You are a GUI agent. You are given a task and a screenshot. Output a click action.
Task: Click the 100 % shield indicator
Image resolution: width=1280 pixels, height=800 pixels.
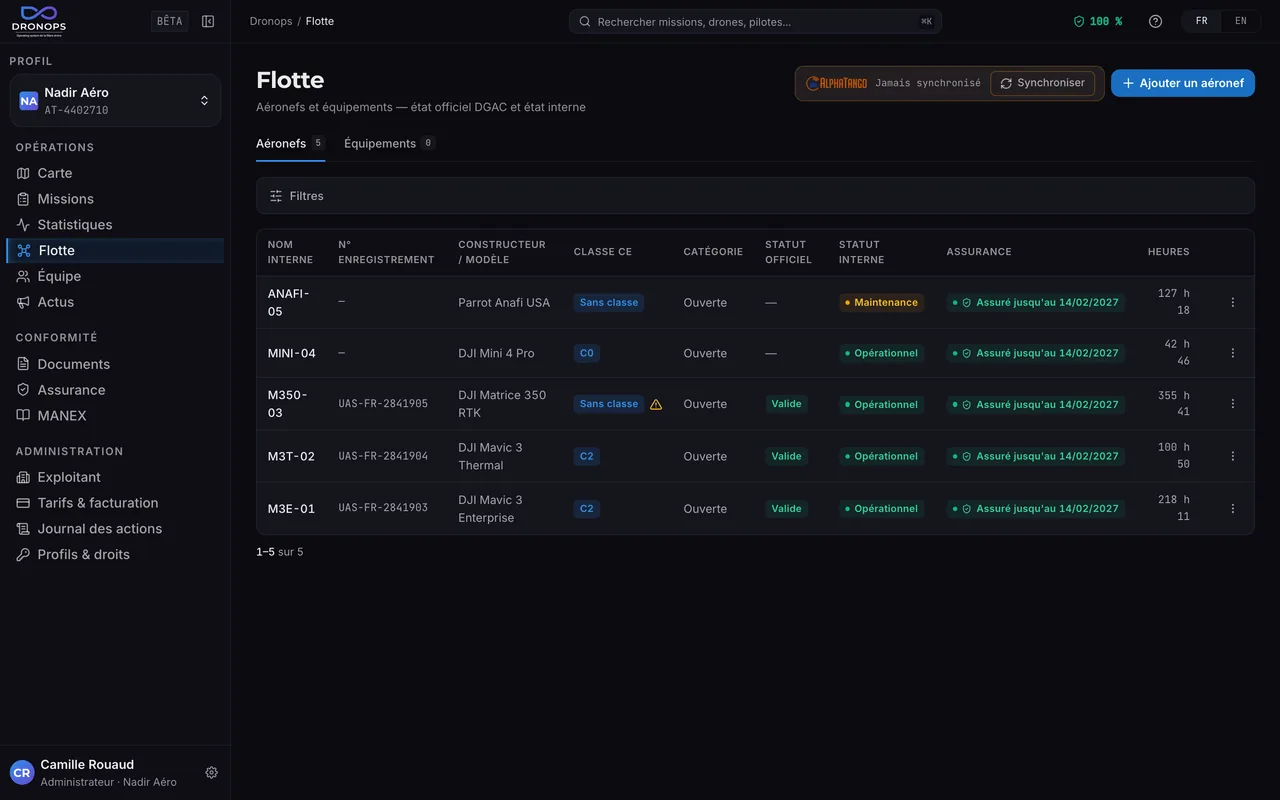(1098, 21)
